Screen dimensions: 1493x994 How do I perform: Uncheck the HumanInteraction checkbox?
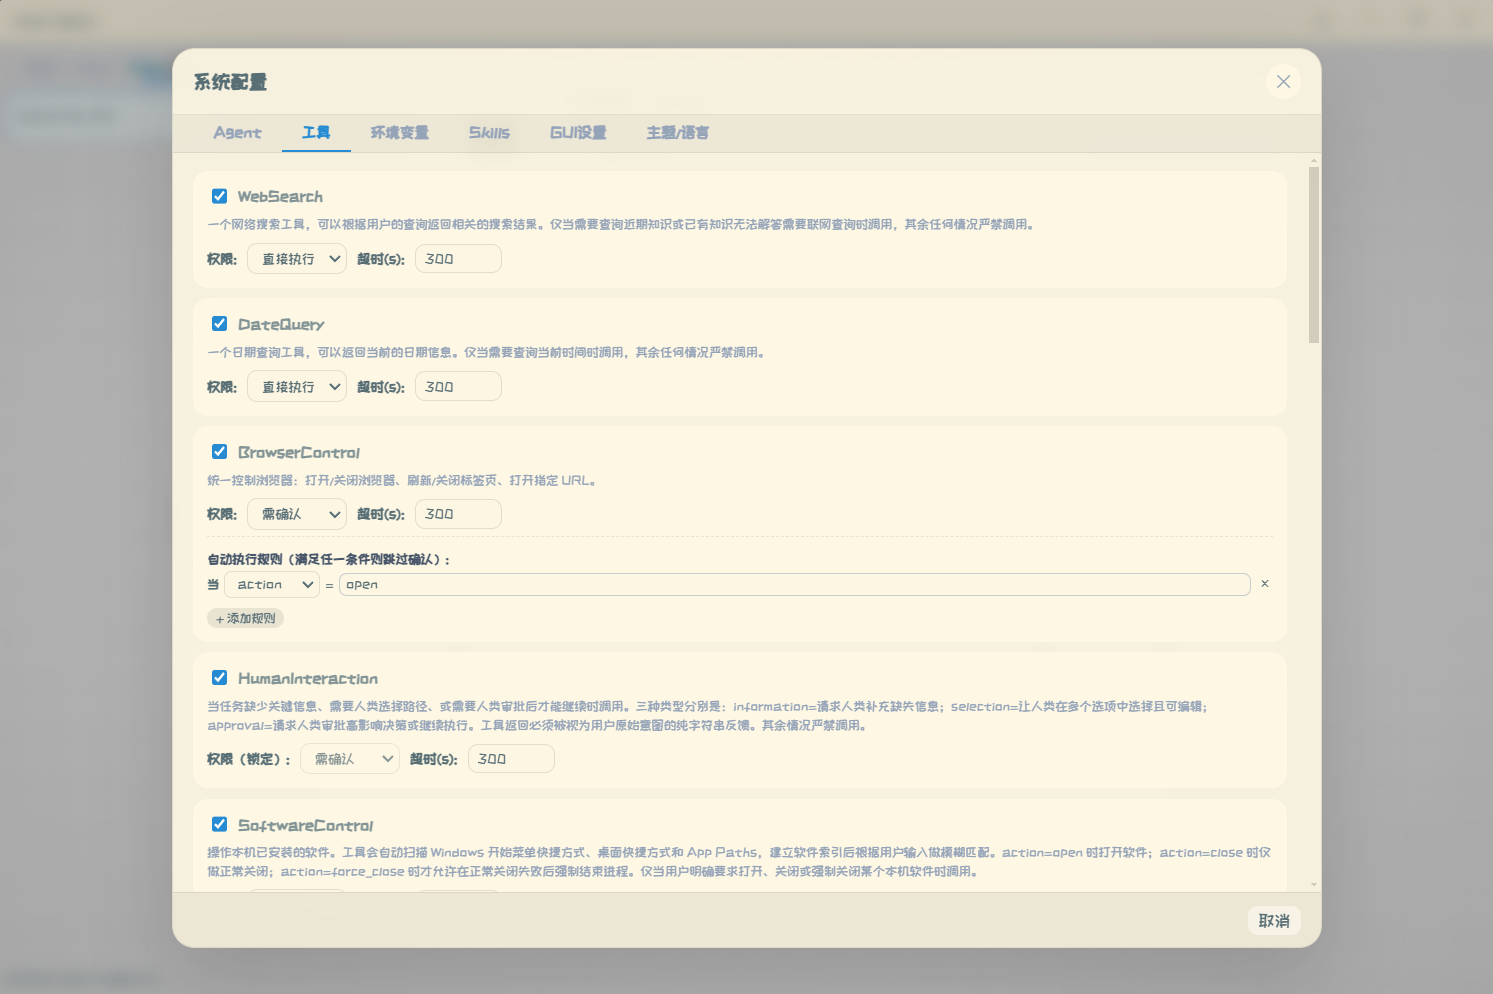[220, 678]
